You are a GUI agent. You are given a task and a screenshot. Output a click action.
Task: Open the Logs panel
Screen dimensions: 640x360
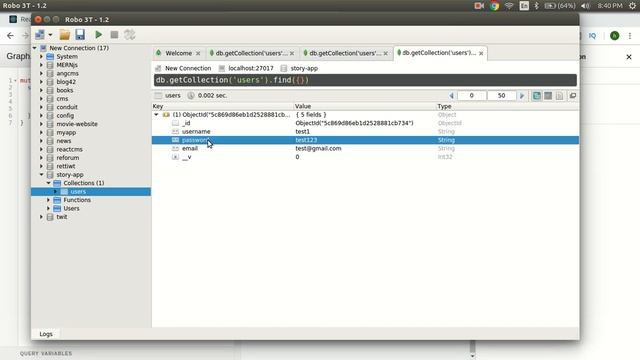(46, 334)
